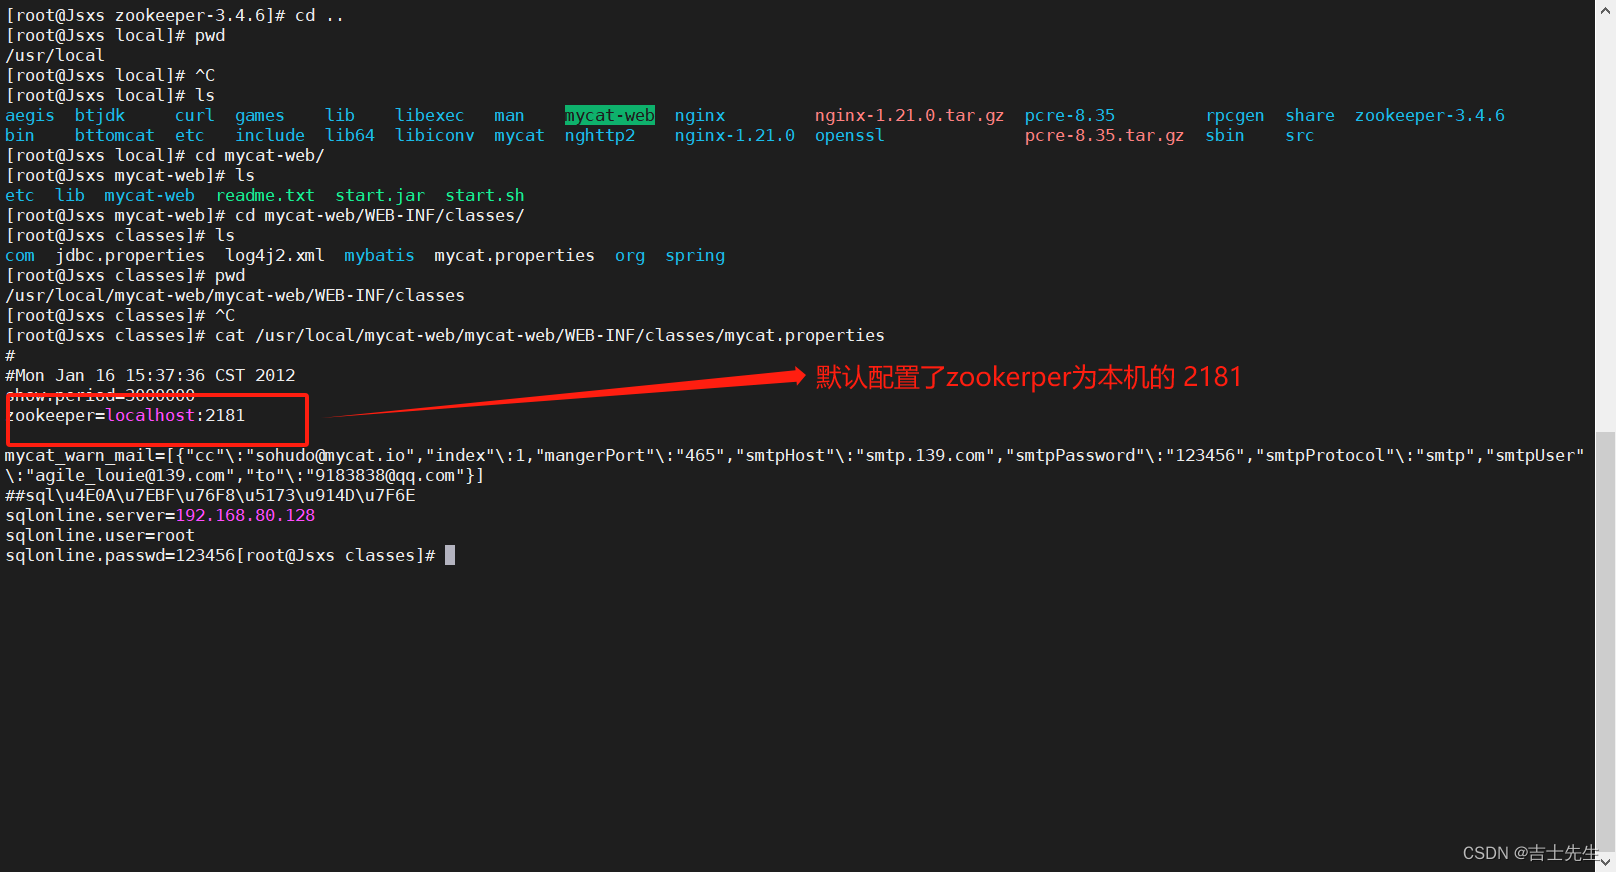Viewport: 1616px width, 872px height.
Task: Click the 'nginx-1.21.0' directory name
Action: click(x=735, y=136)
